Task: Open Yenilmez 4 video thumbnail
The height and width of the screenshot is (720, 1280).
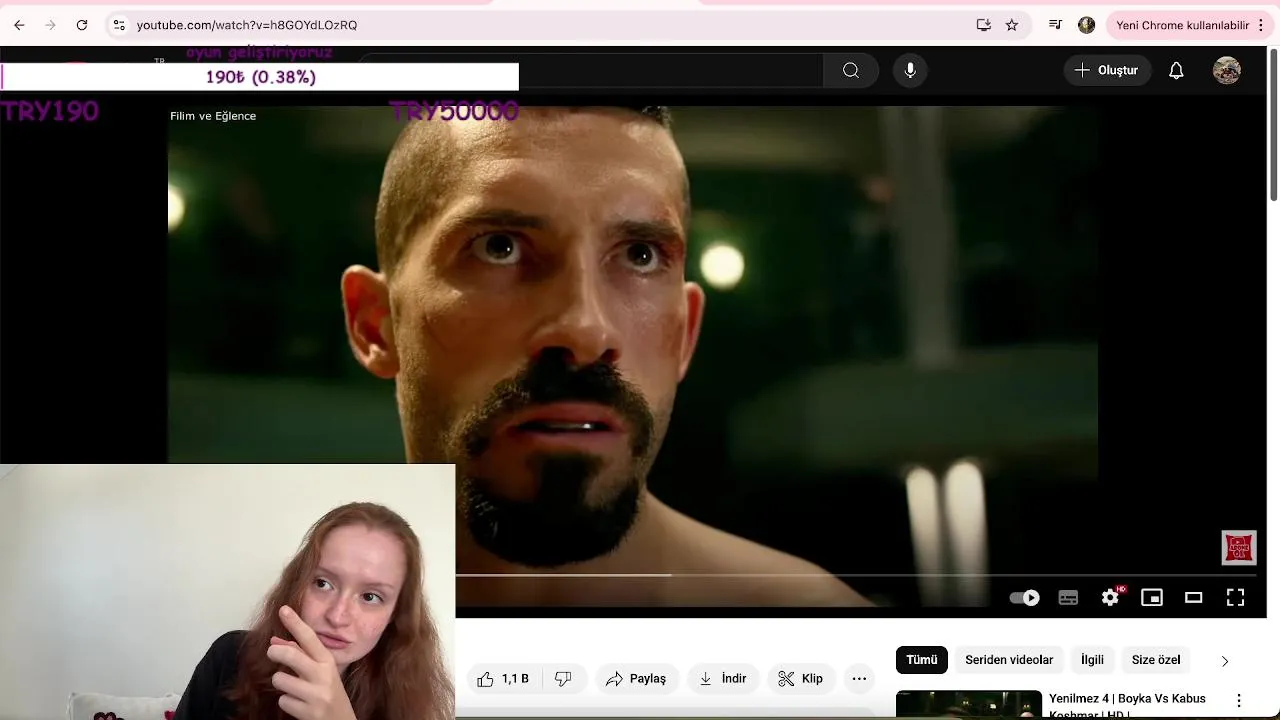Action: (969, 705)
